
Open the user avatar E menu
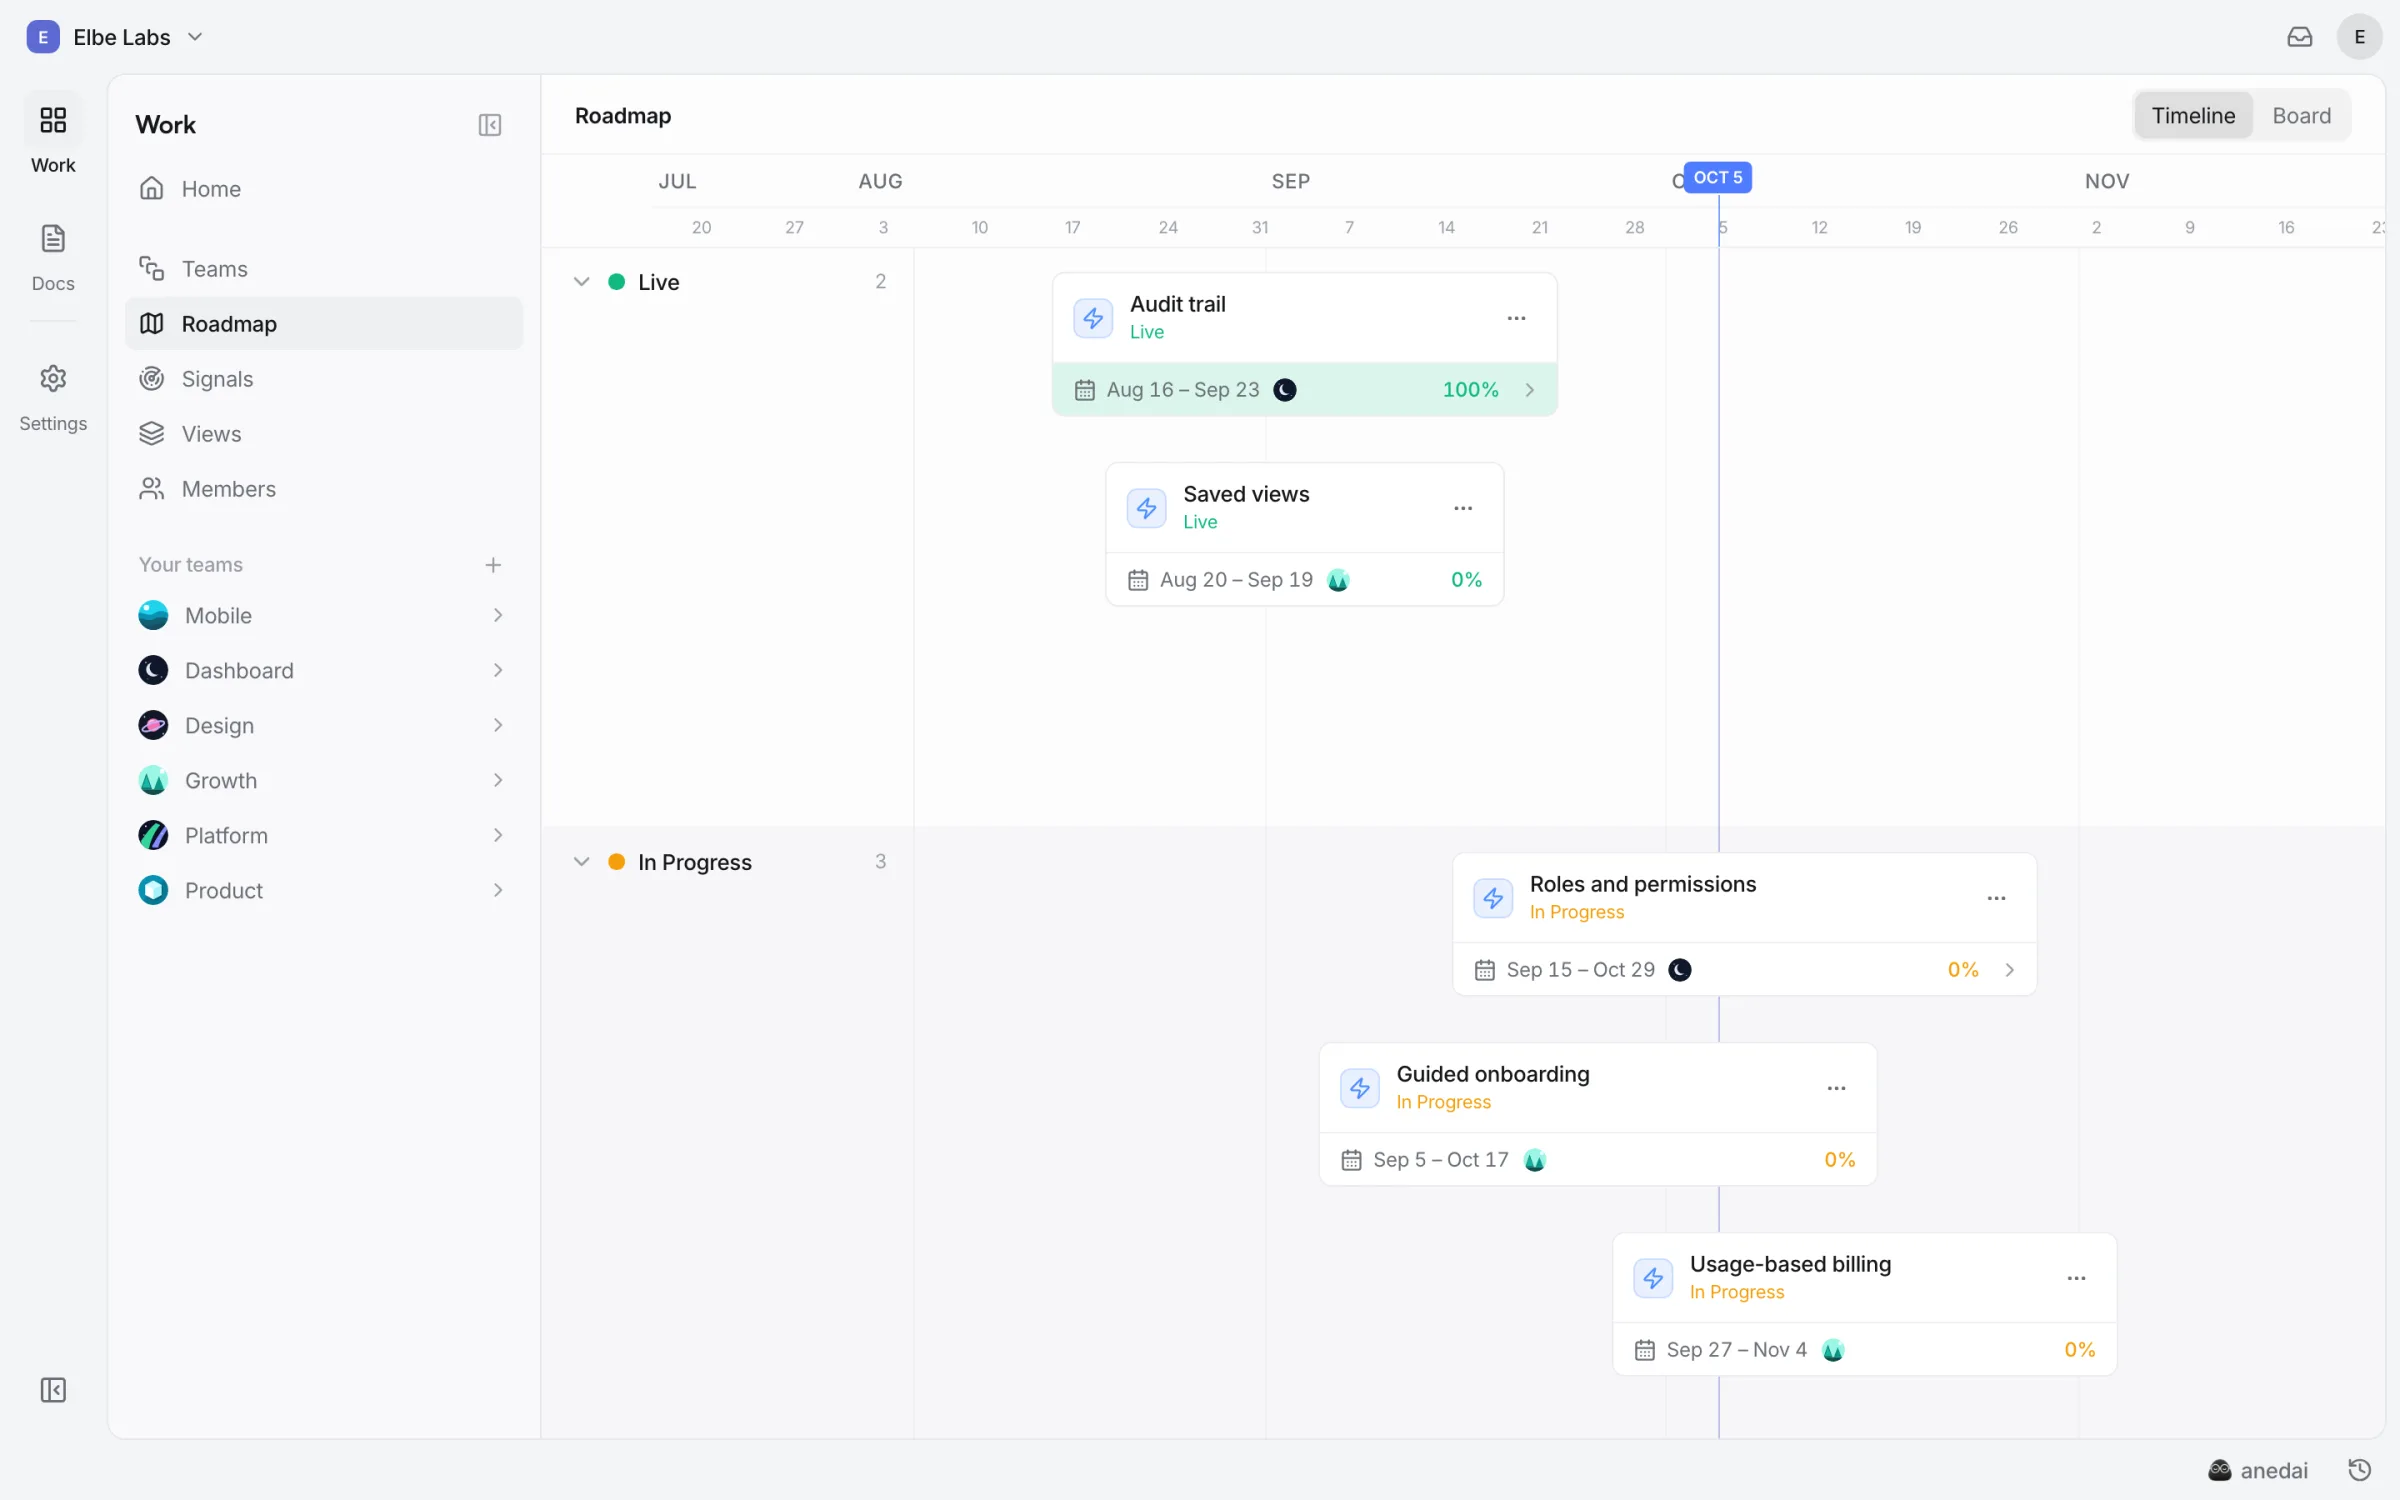2359,37
